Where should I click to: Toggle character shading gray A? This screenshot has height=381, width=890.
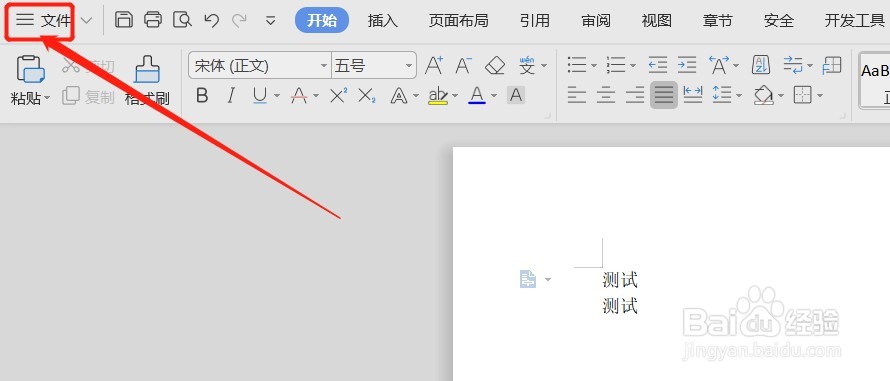(516, 95)
